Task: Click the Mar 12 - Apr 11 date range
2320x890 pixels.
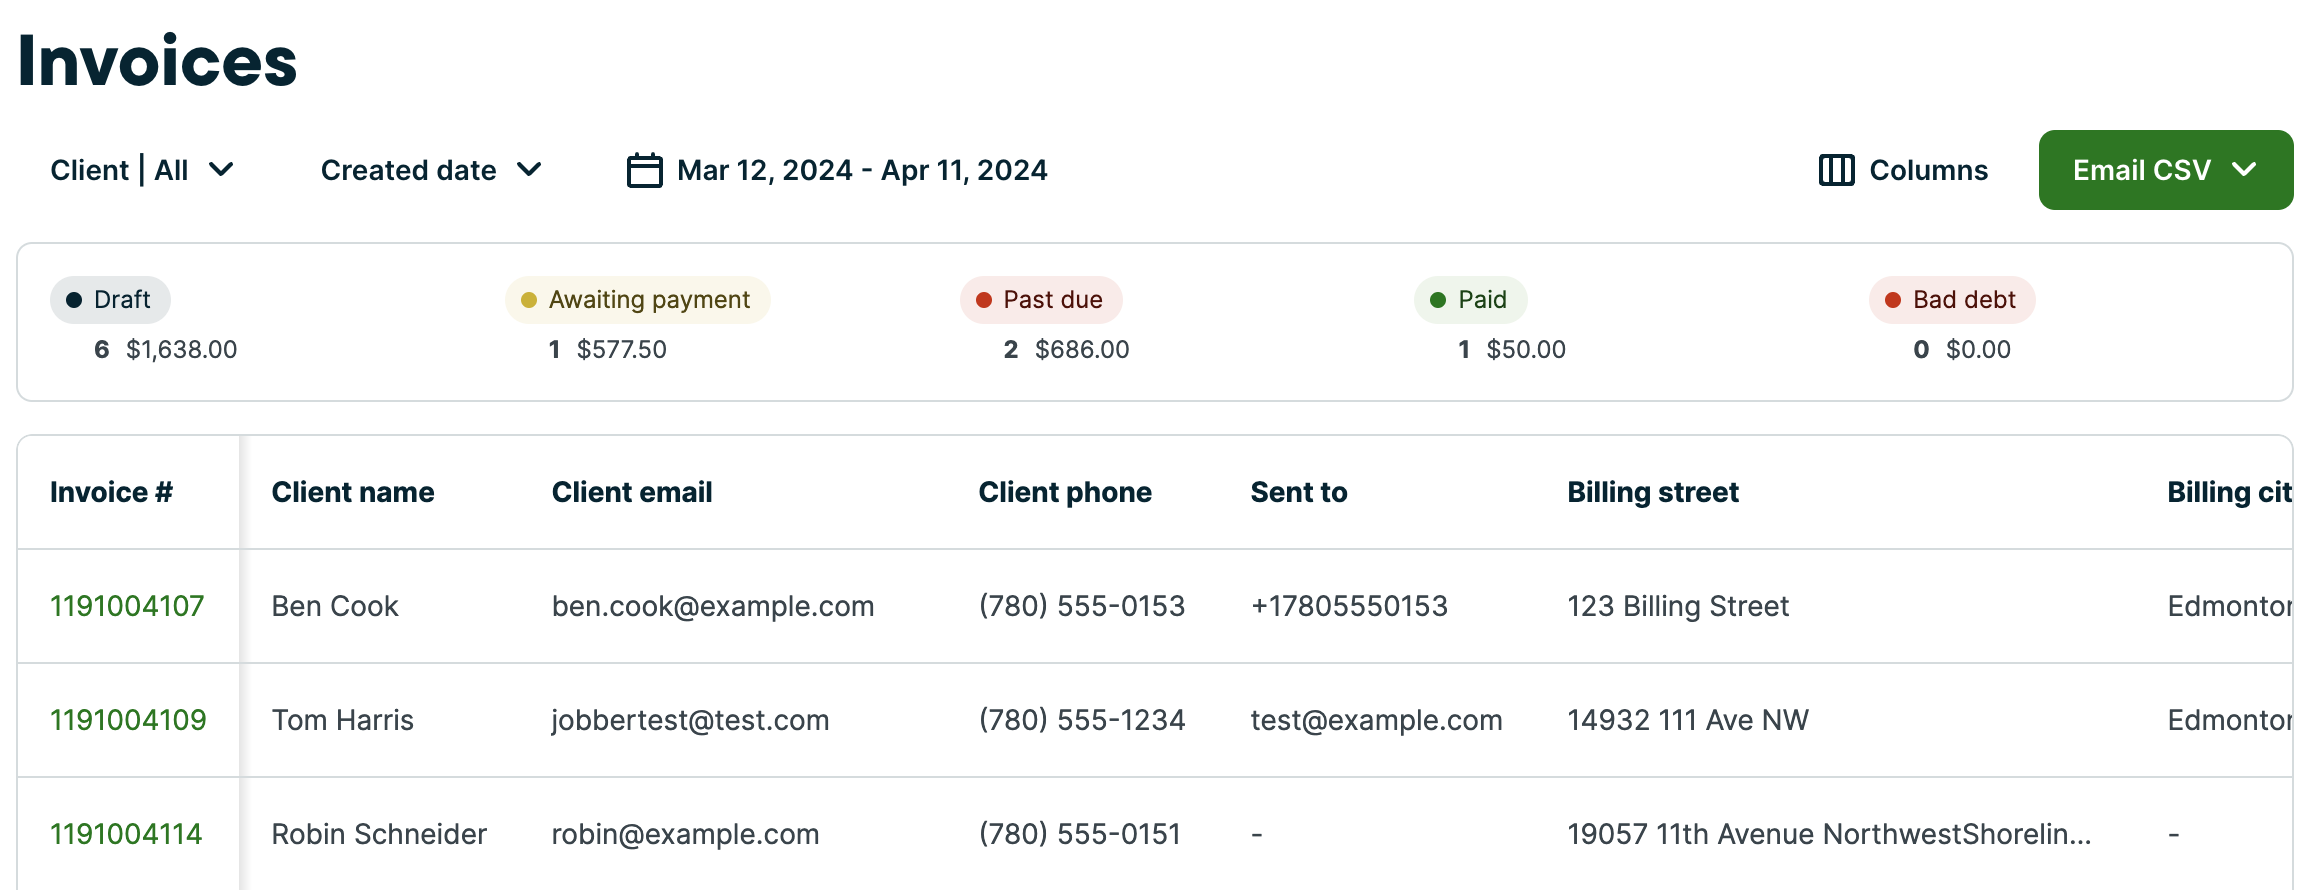Action: tap(862, 170)
